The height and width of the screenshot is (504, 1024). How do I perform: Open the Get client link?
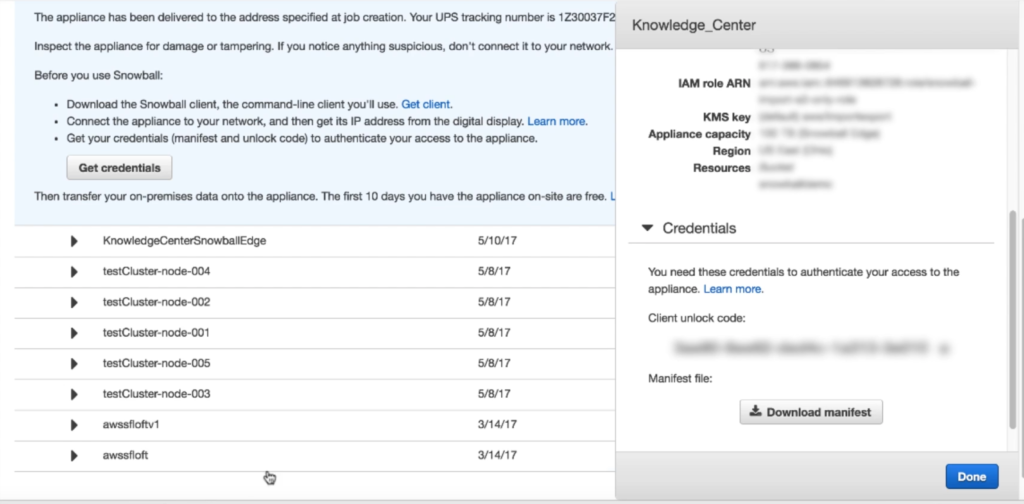pyautogui.click(x=426, y=104)
